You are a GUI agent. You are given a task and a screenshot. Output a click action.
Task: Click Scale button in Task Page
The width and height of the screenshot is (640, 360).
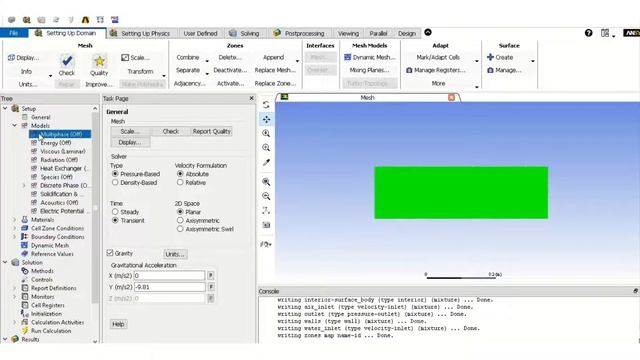click(x=130, y=131)
